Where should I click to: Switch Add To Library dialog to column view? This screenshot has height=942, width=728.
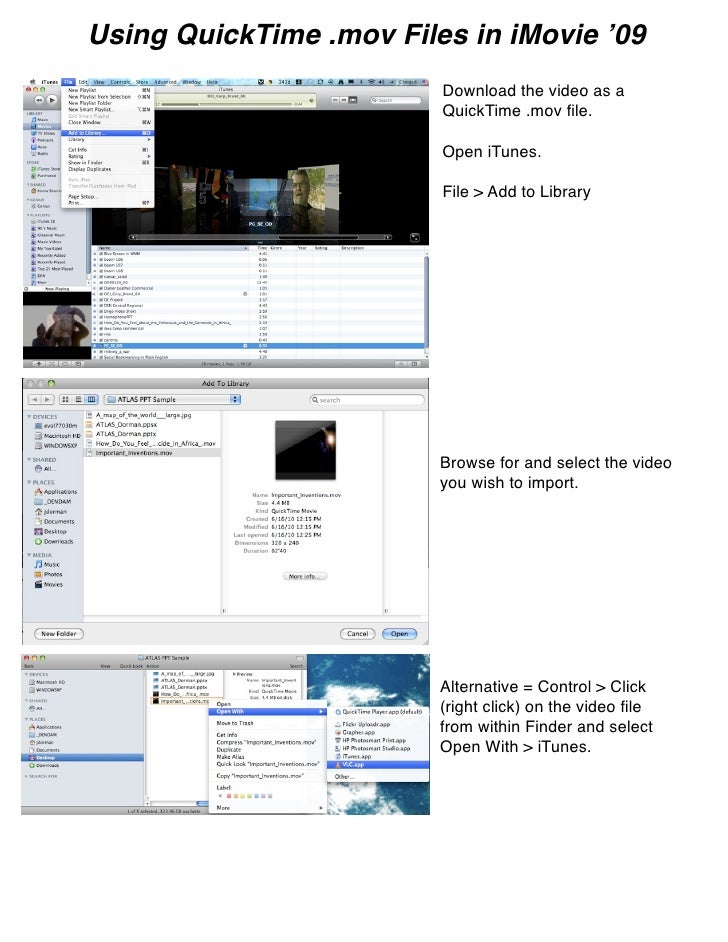91,400
